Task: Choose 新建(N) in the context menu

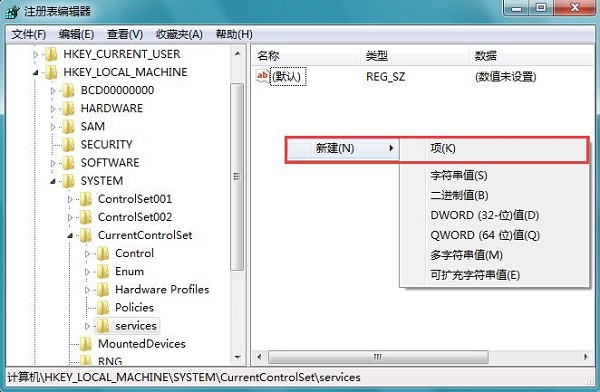Action: click(x=343, y=149)
